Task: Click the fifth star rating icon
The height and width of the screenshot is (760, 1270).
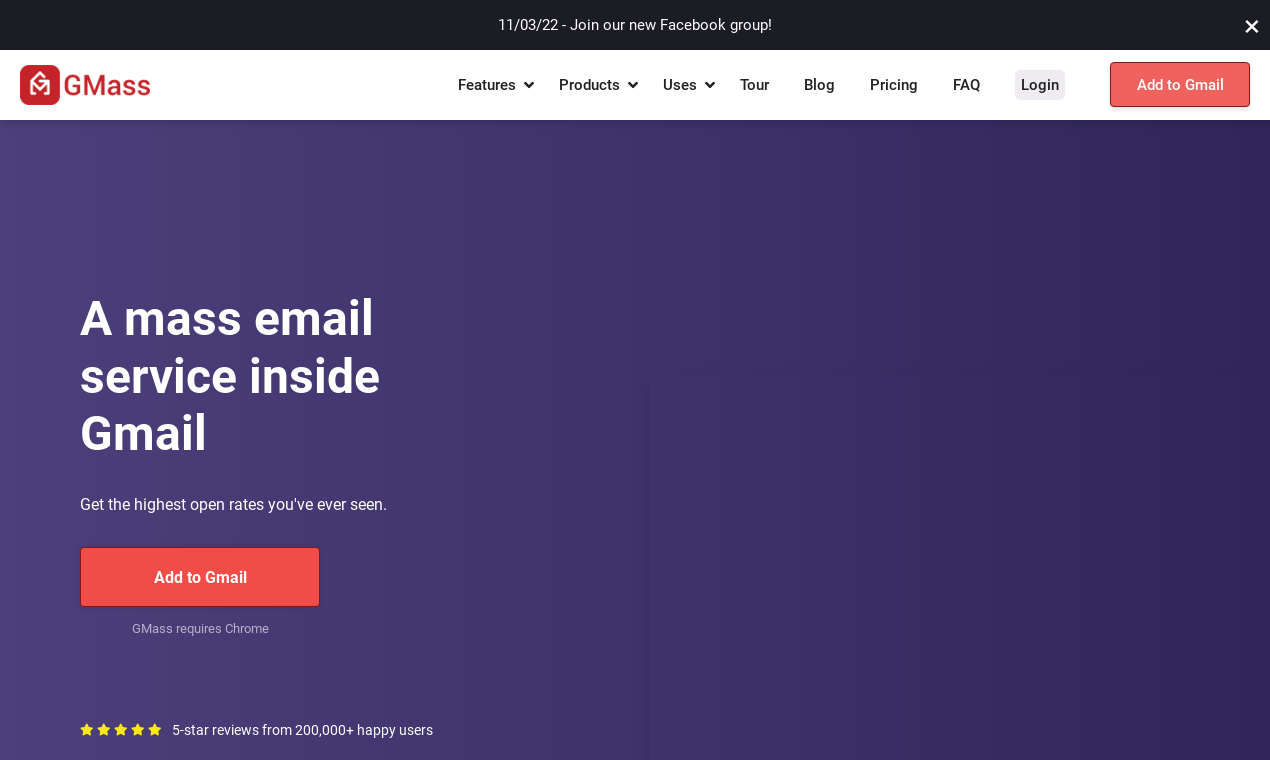Action: (155, 730)
